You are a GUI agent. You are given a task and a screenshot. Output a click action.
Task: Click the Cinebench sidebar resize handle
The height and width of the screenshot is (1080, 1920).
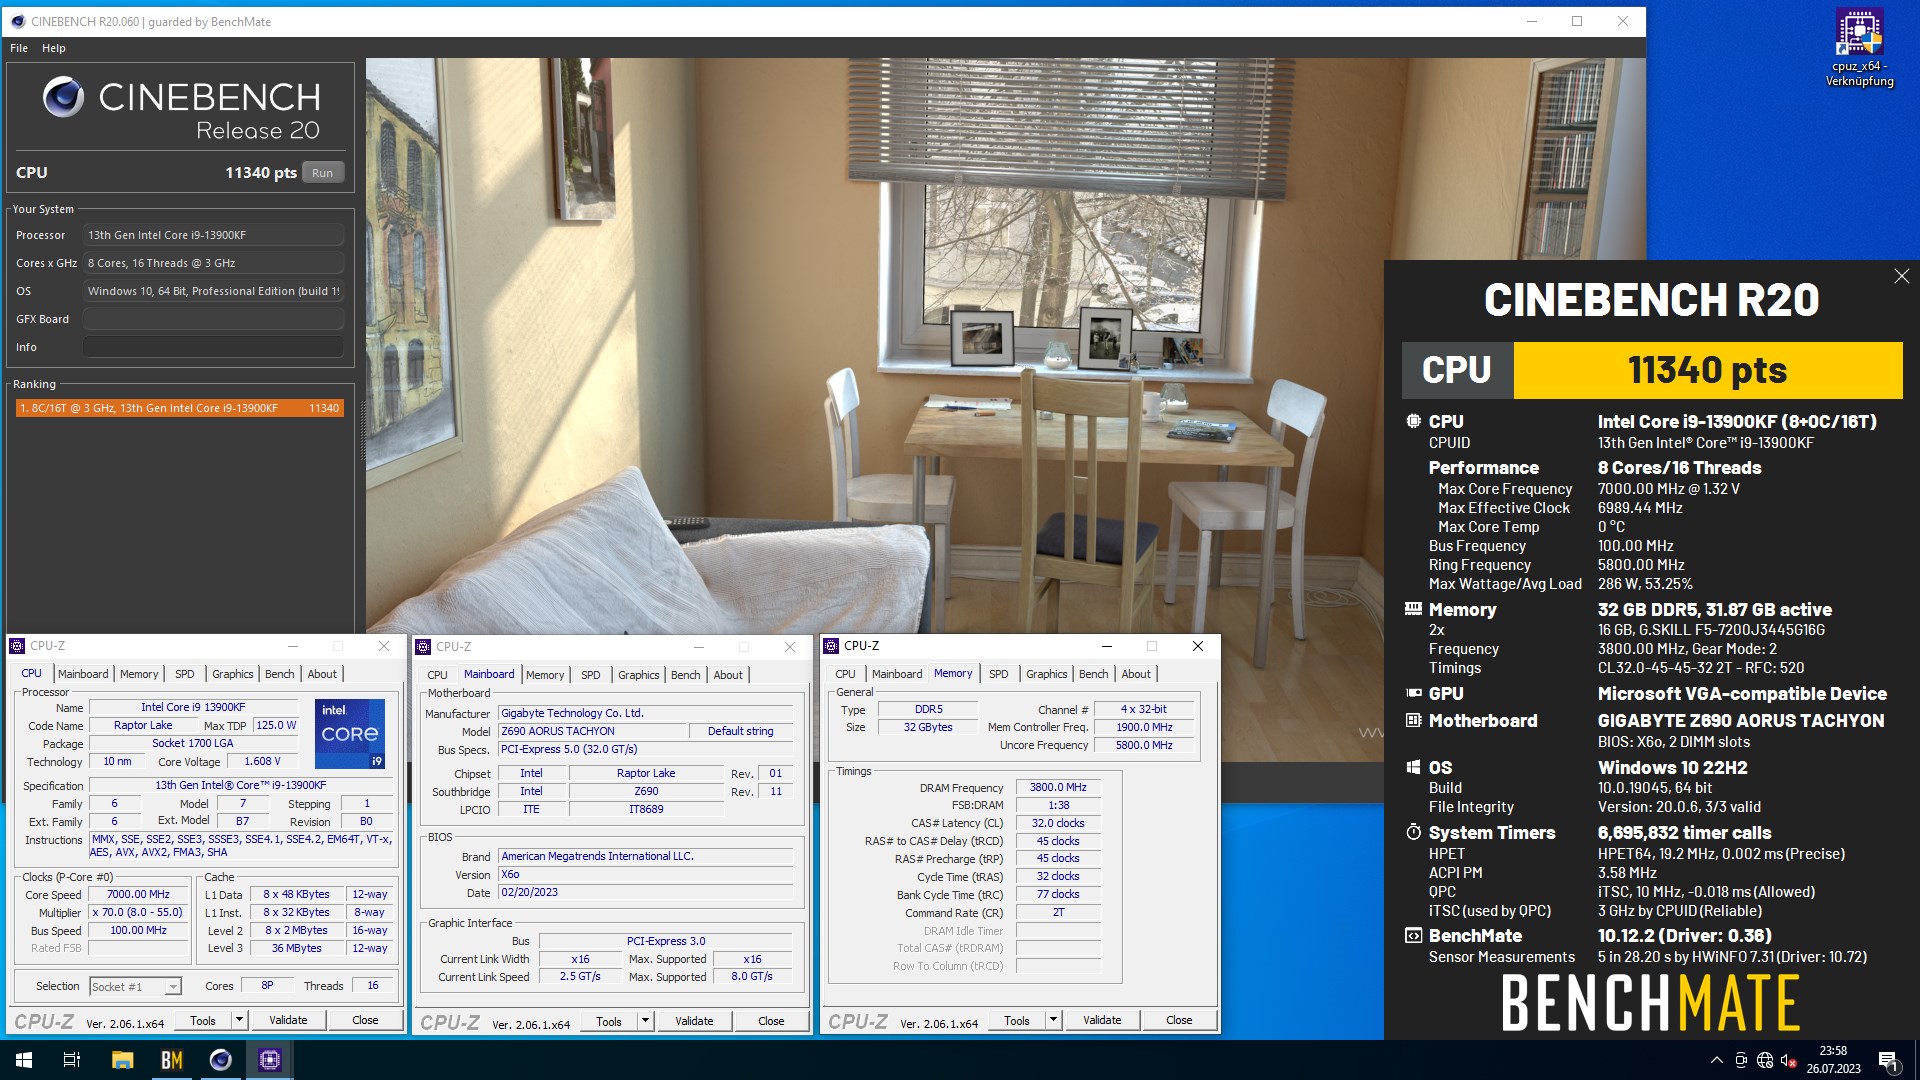(x=362, y=430)
